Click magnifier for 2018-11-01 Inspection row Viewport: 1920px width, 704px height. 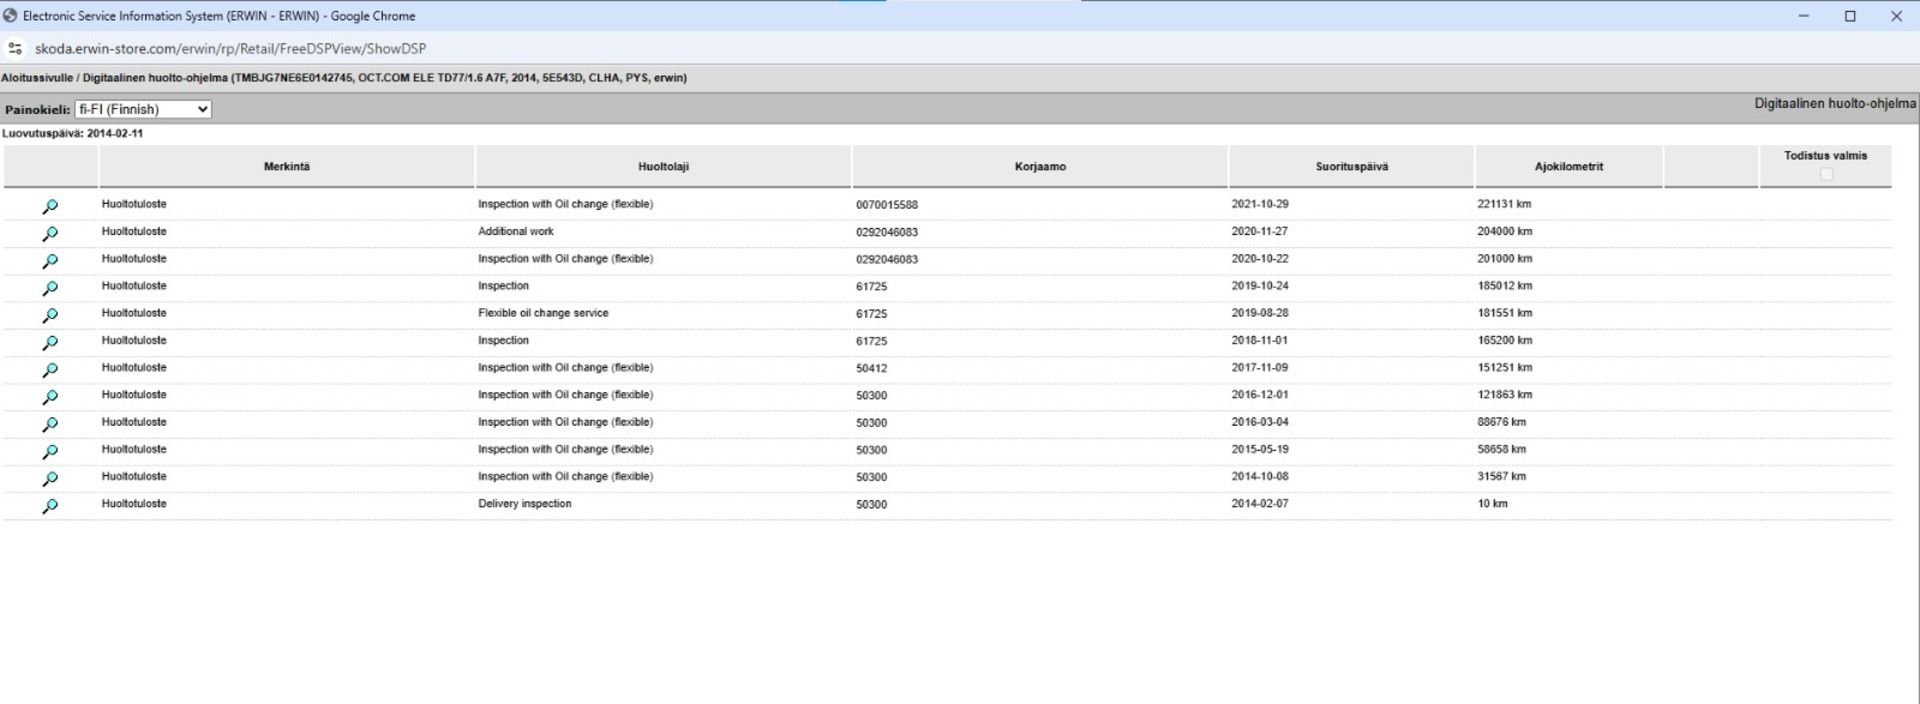click(50, 342)
